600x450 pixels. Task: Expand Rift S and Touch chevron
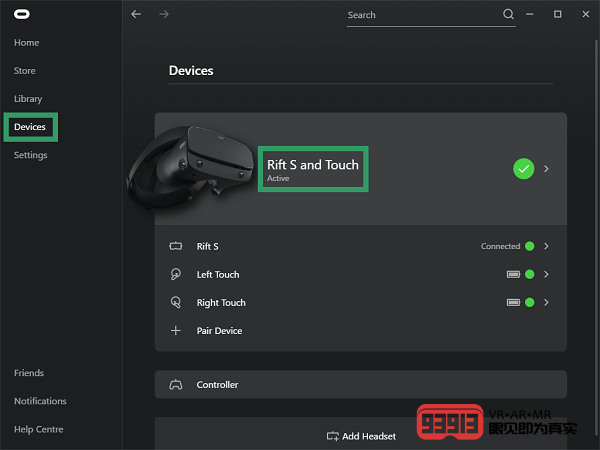pyautogui.click(x=546, y=169)
